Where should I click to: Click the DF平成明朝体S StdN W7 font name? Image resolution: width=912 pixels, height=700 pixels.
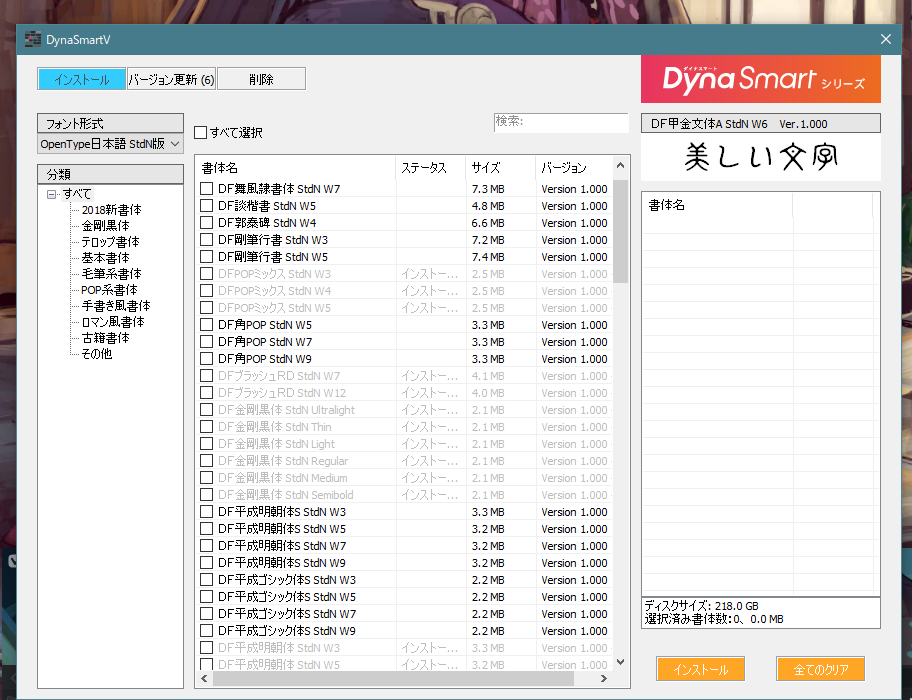point(282,546)
